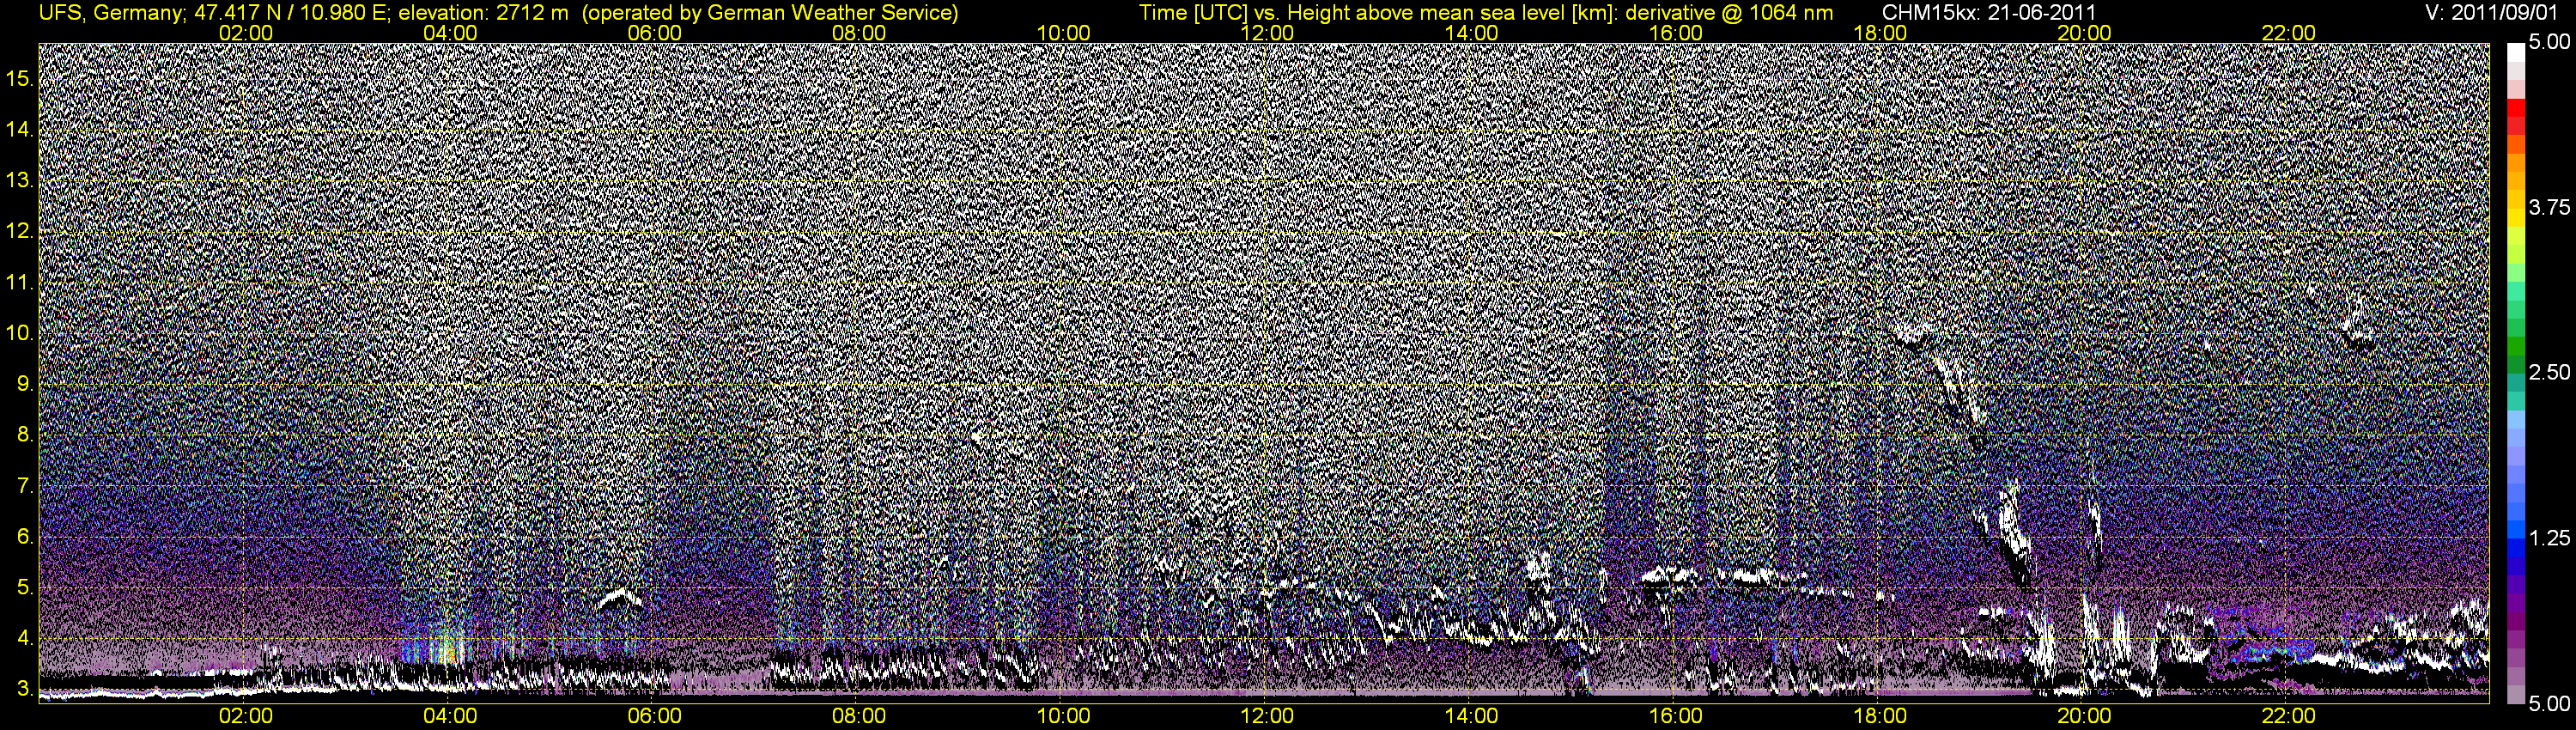
Task: Pick the bottom-axis 16:00 time label
Action: (1676, 716)
